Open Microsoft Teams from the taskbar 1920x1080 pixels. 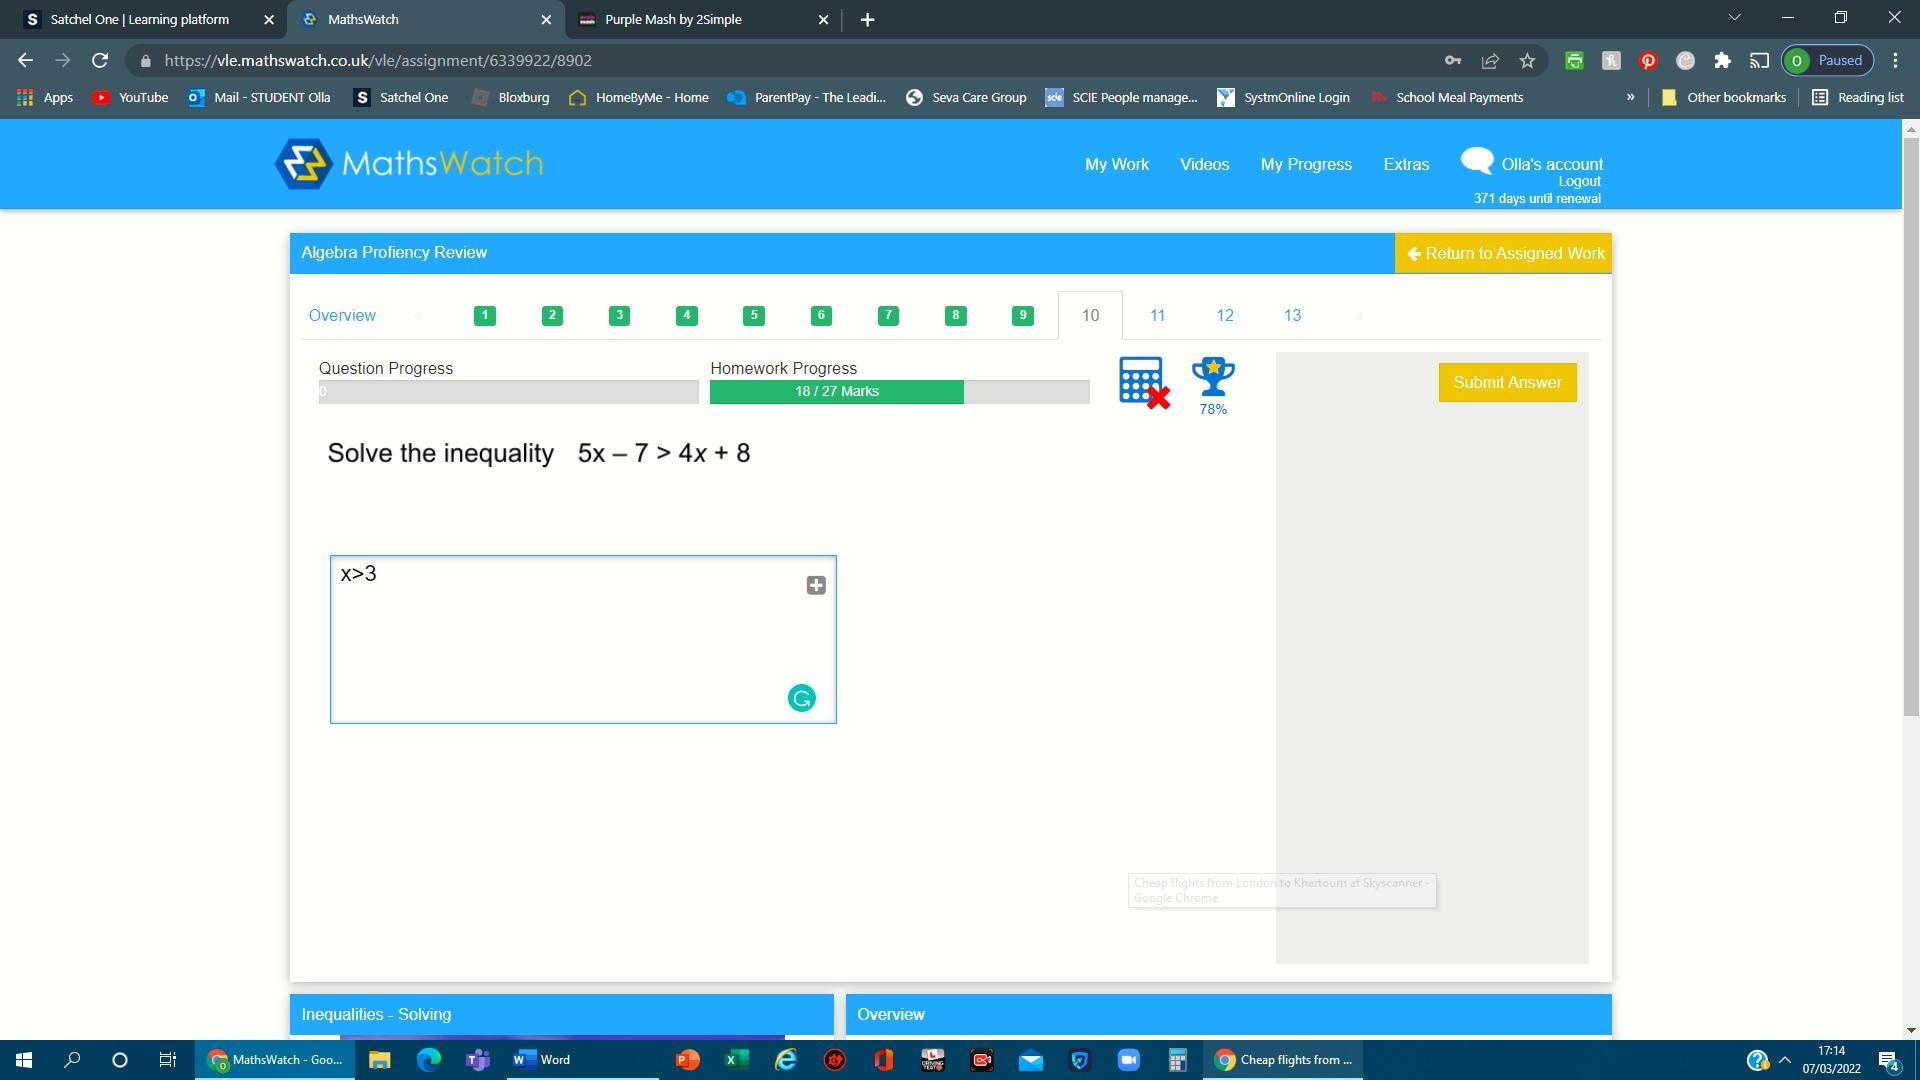[x=478, y=1060]
